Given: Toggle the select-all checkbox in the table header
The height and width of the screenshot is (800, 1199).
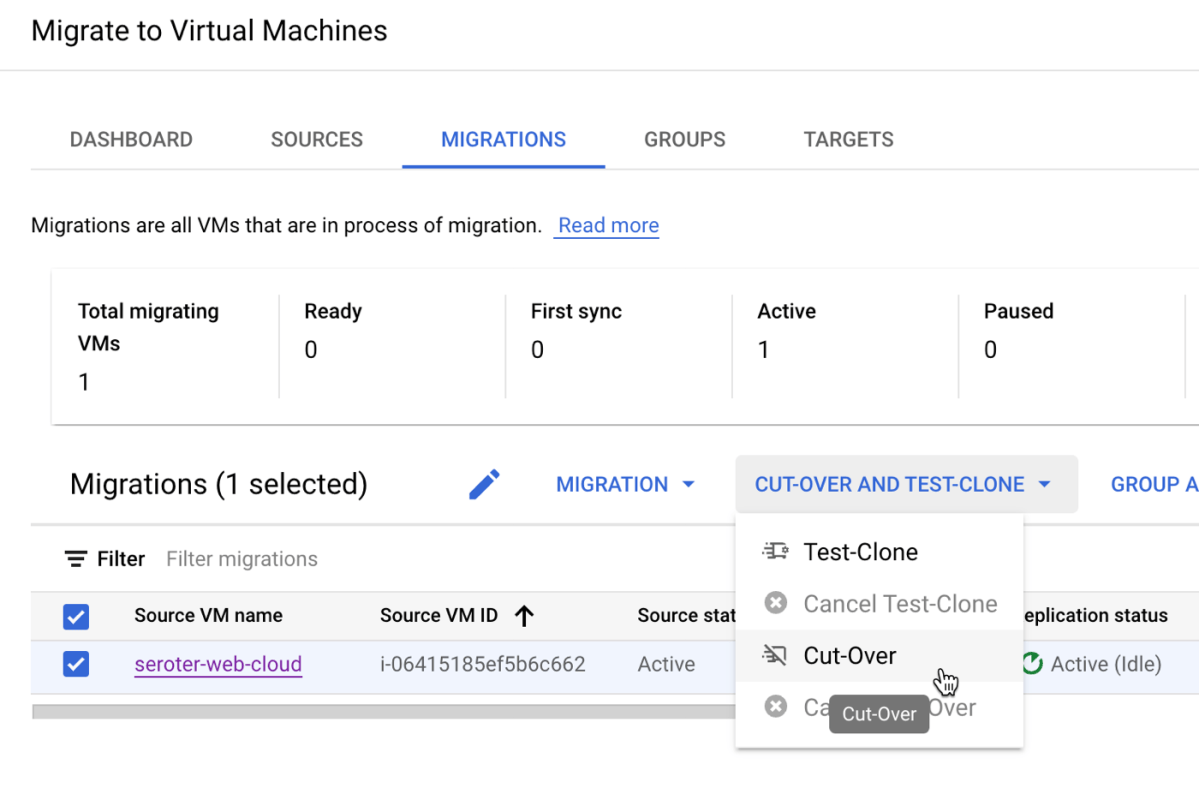Looking at the screenshot, I should [x=76, y=616].
